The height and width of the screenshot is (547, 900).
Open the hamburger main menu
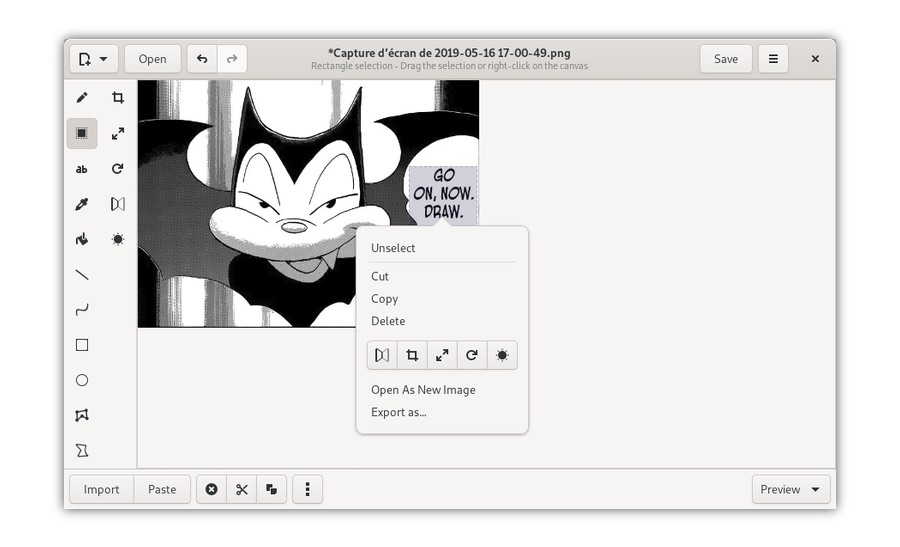773,59
